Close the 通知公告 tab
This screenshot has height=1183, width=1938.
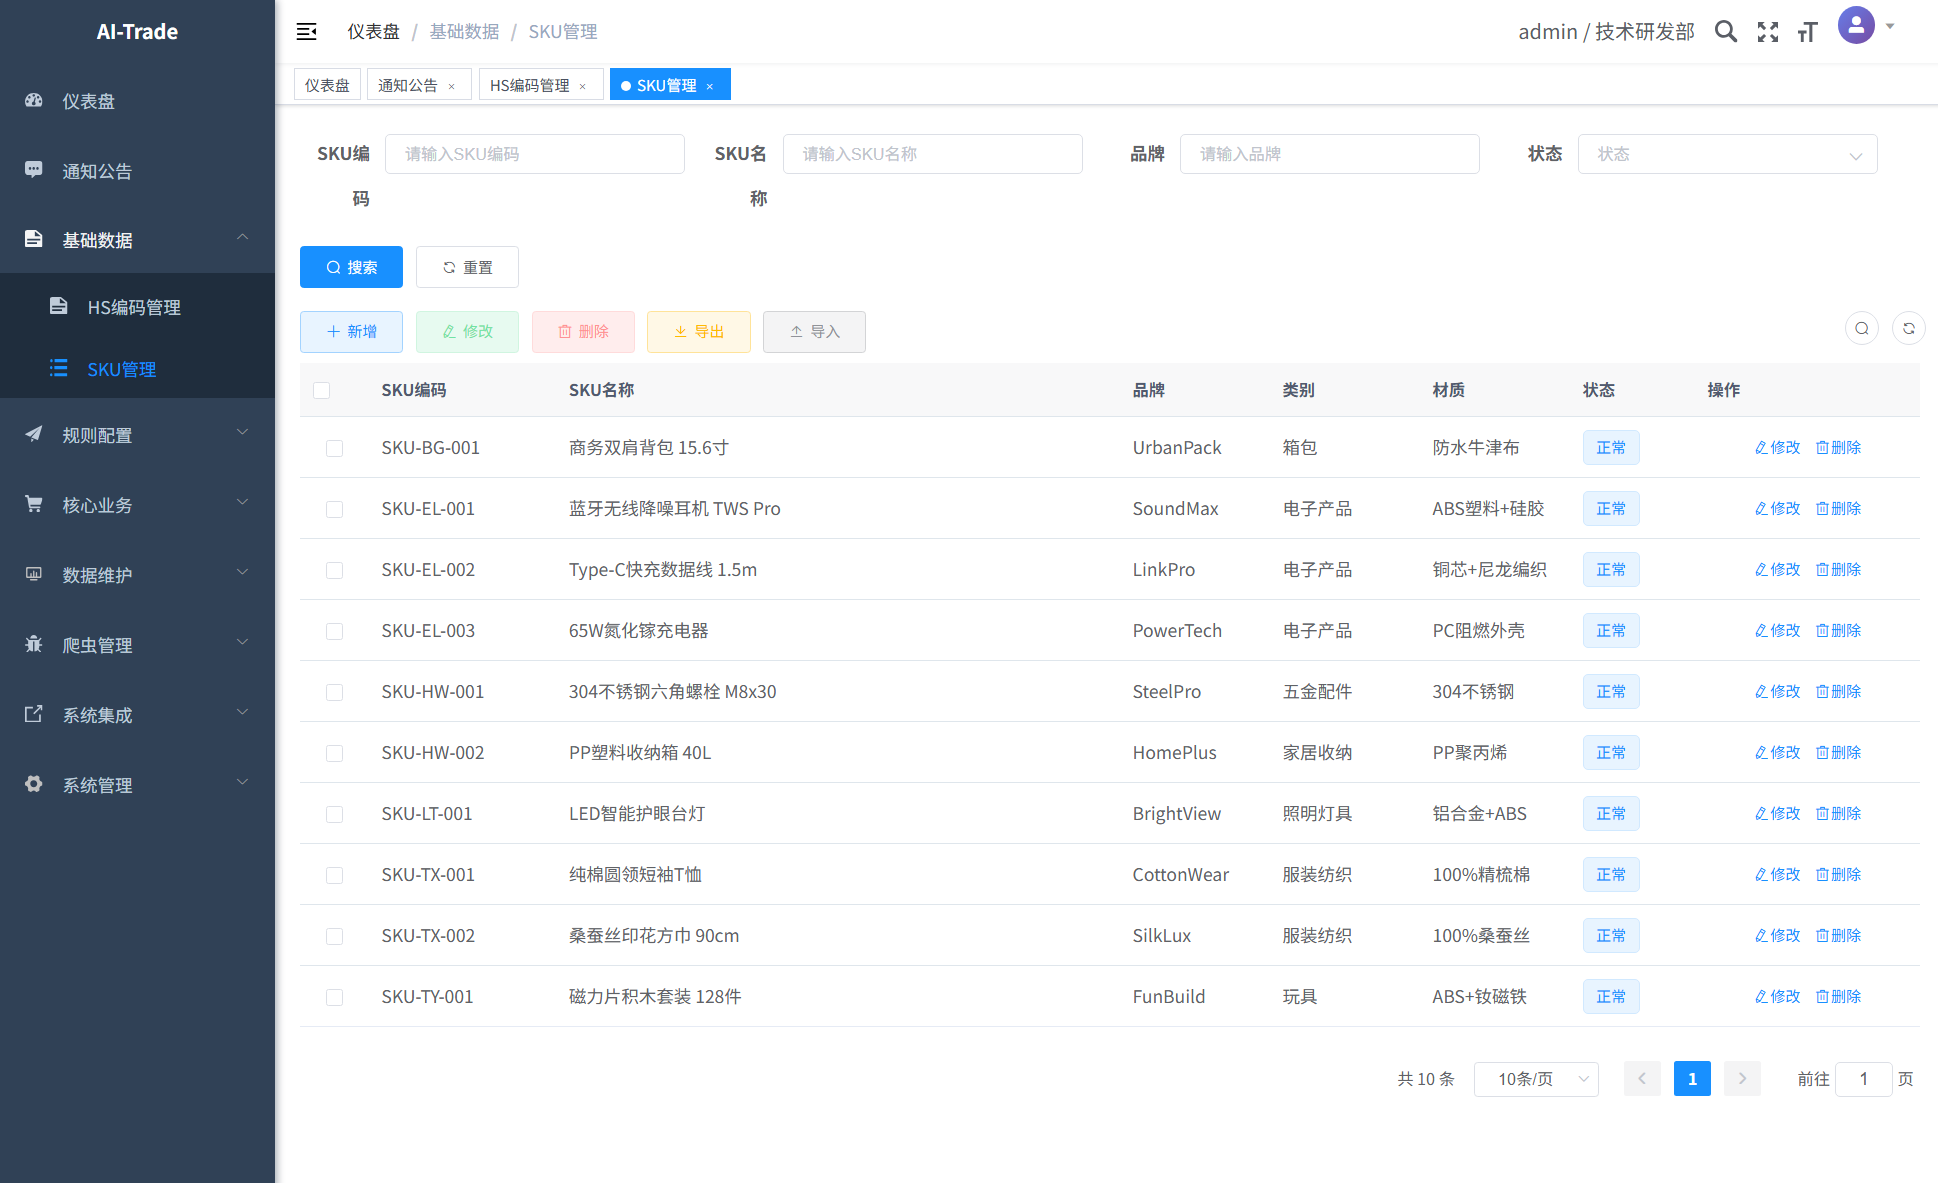(452, 86)
